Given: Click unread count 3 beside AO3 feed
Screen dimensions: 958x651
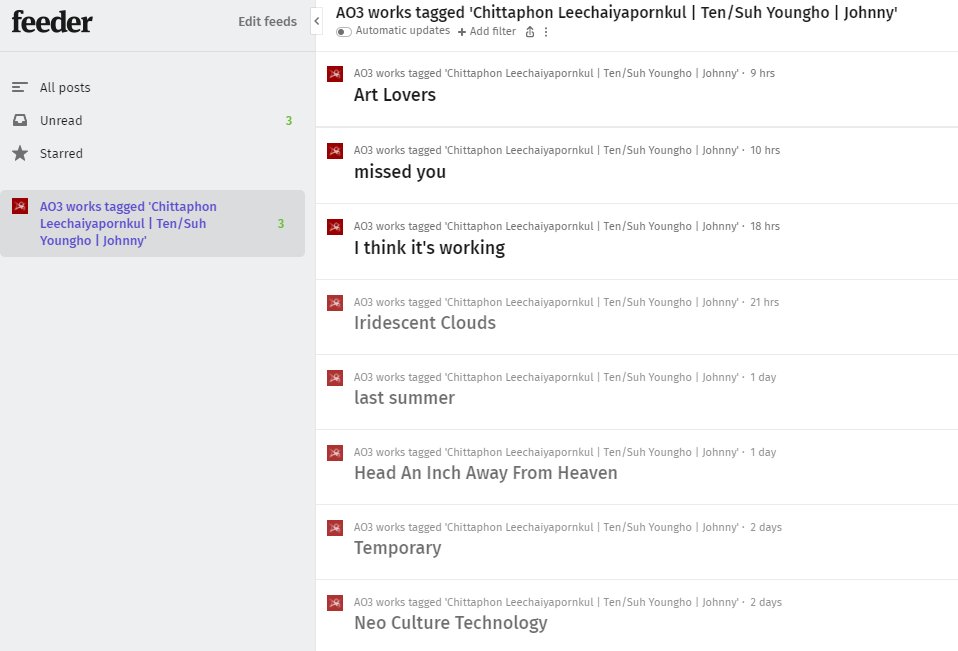Looking at the screenshot, I should click(281, 224).
